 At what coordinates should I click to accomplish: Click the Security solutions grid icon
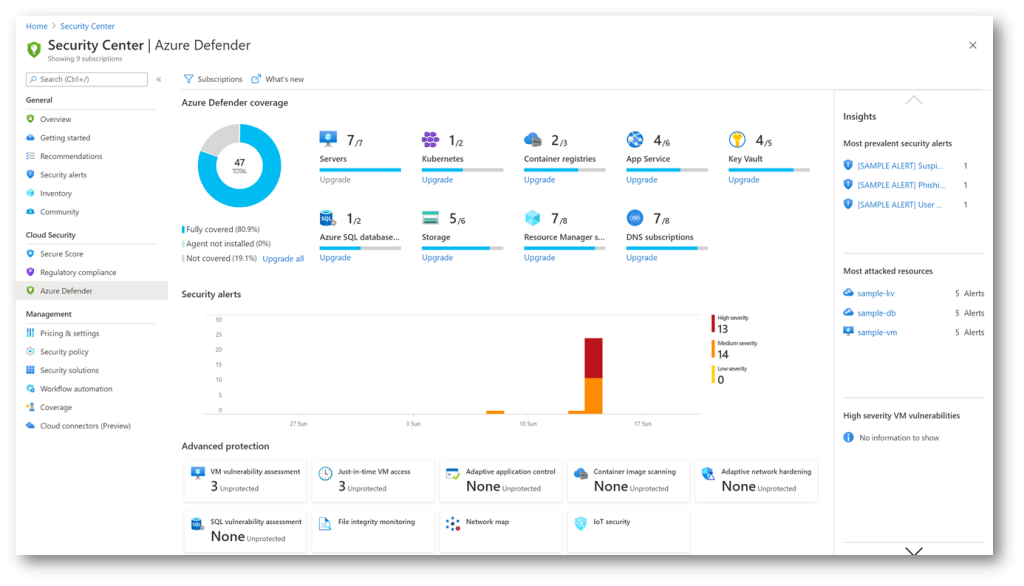pyautogui.click(x=30, y=370)
